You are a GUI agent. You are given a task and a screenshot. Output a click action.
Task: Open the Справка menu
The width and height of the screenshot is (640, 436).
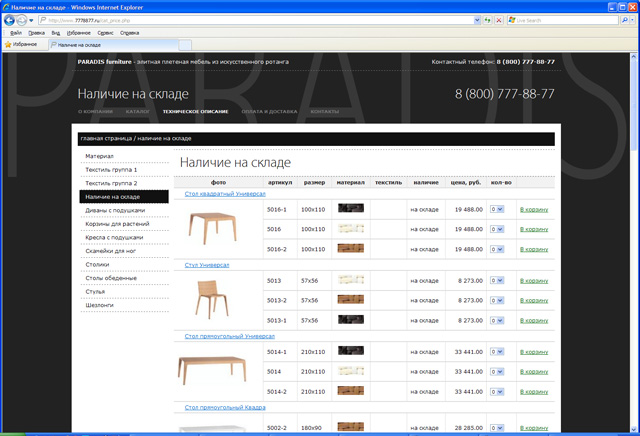click(x=129, y=33)
